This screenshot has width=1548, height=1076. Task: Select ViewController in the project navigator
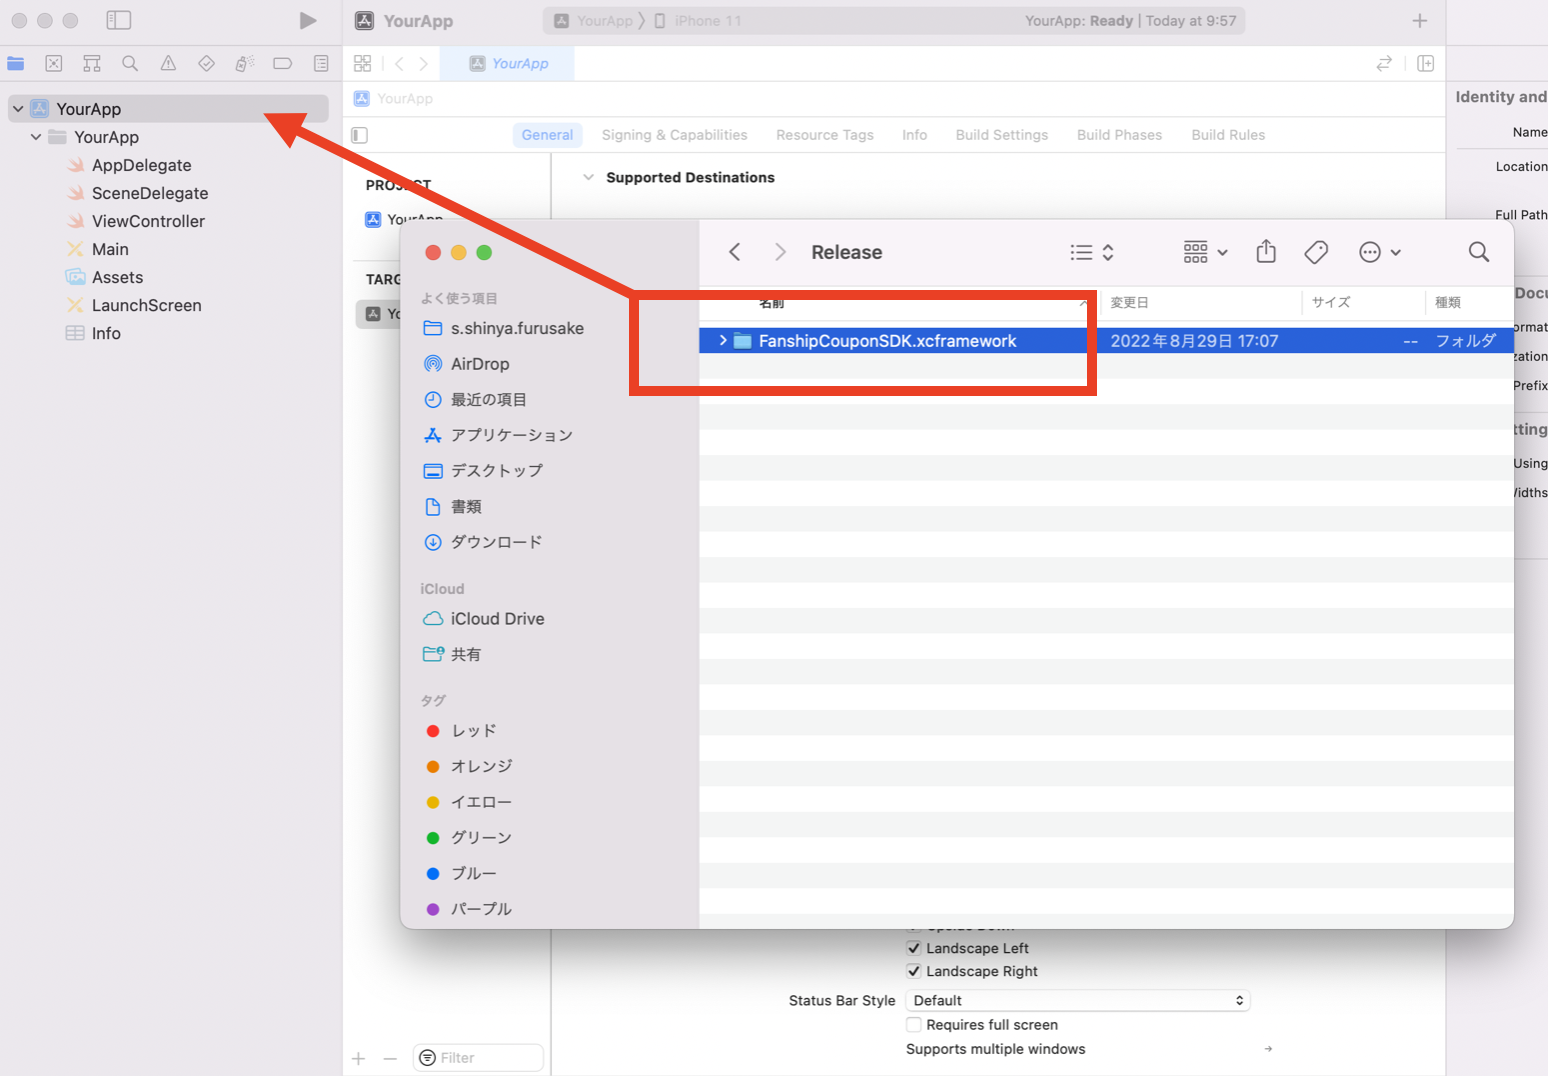click(148, 221)
